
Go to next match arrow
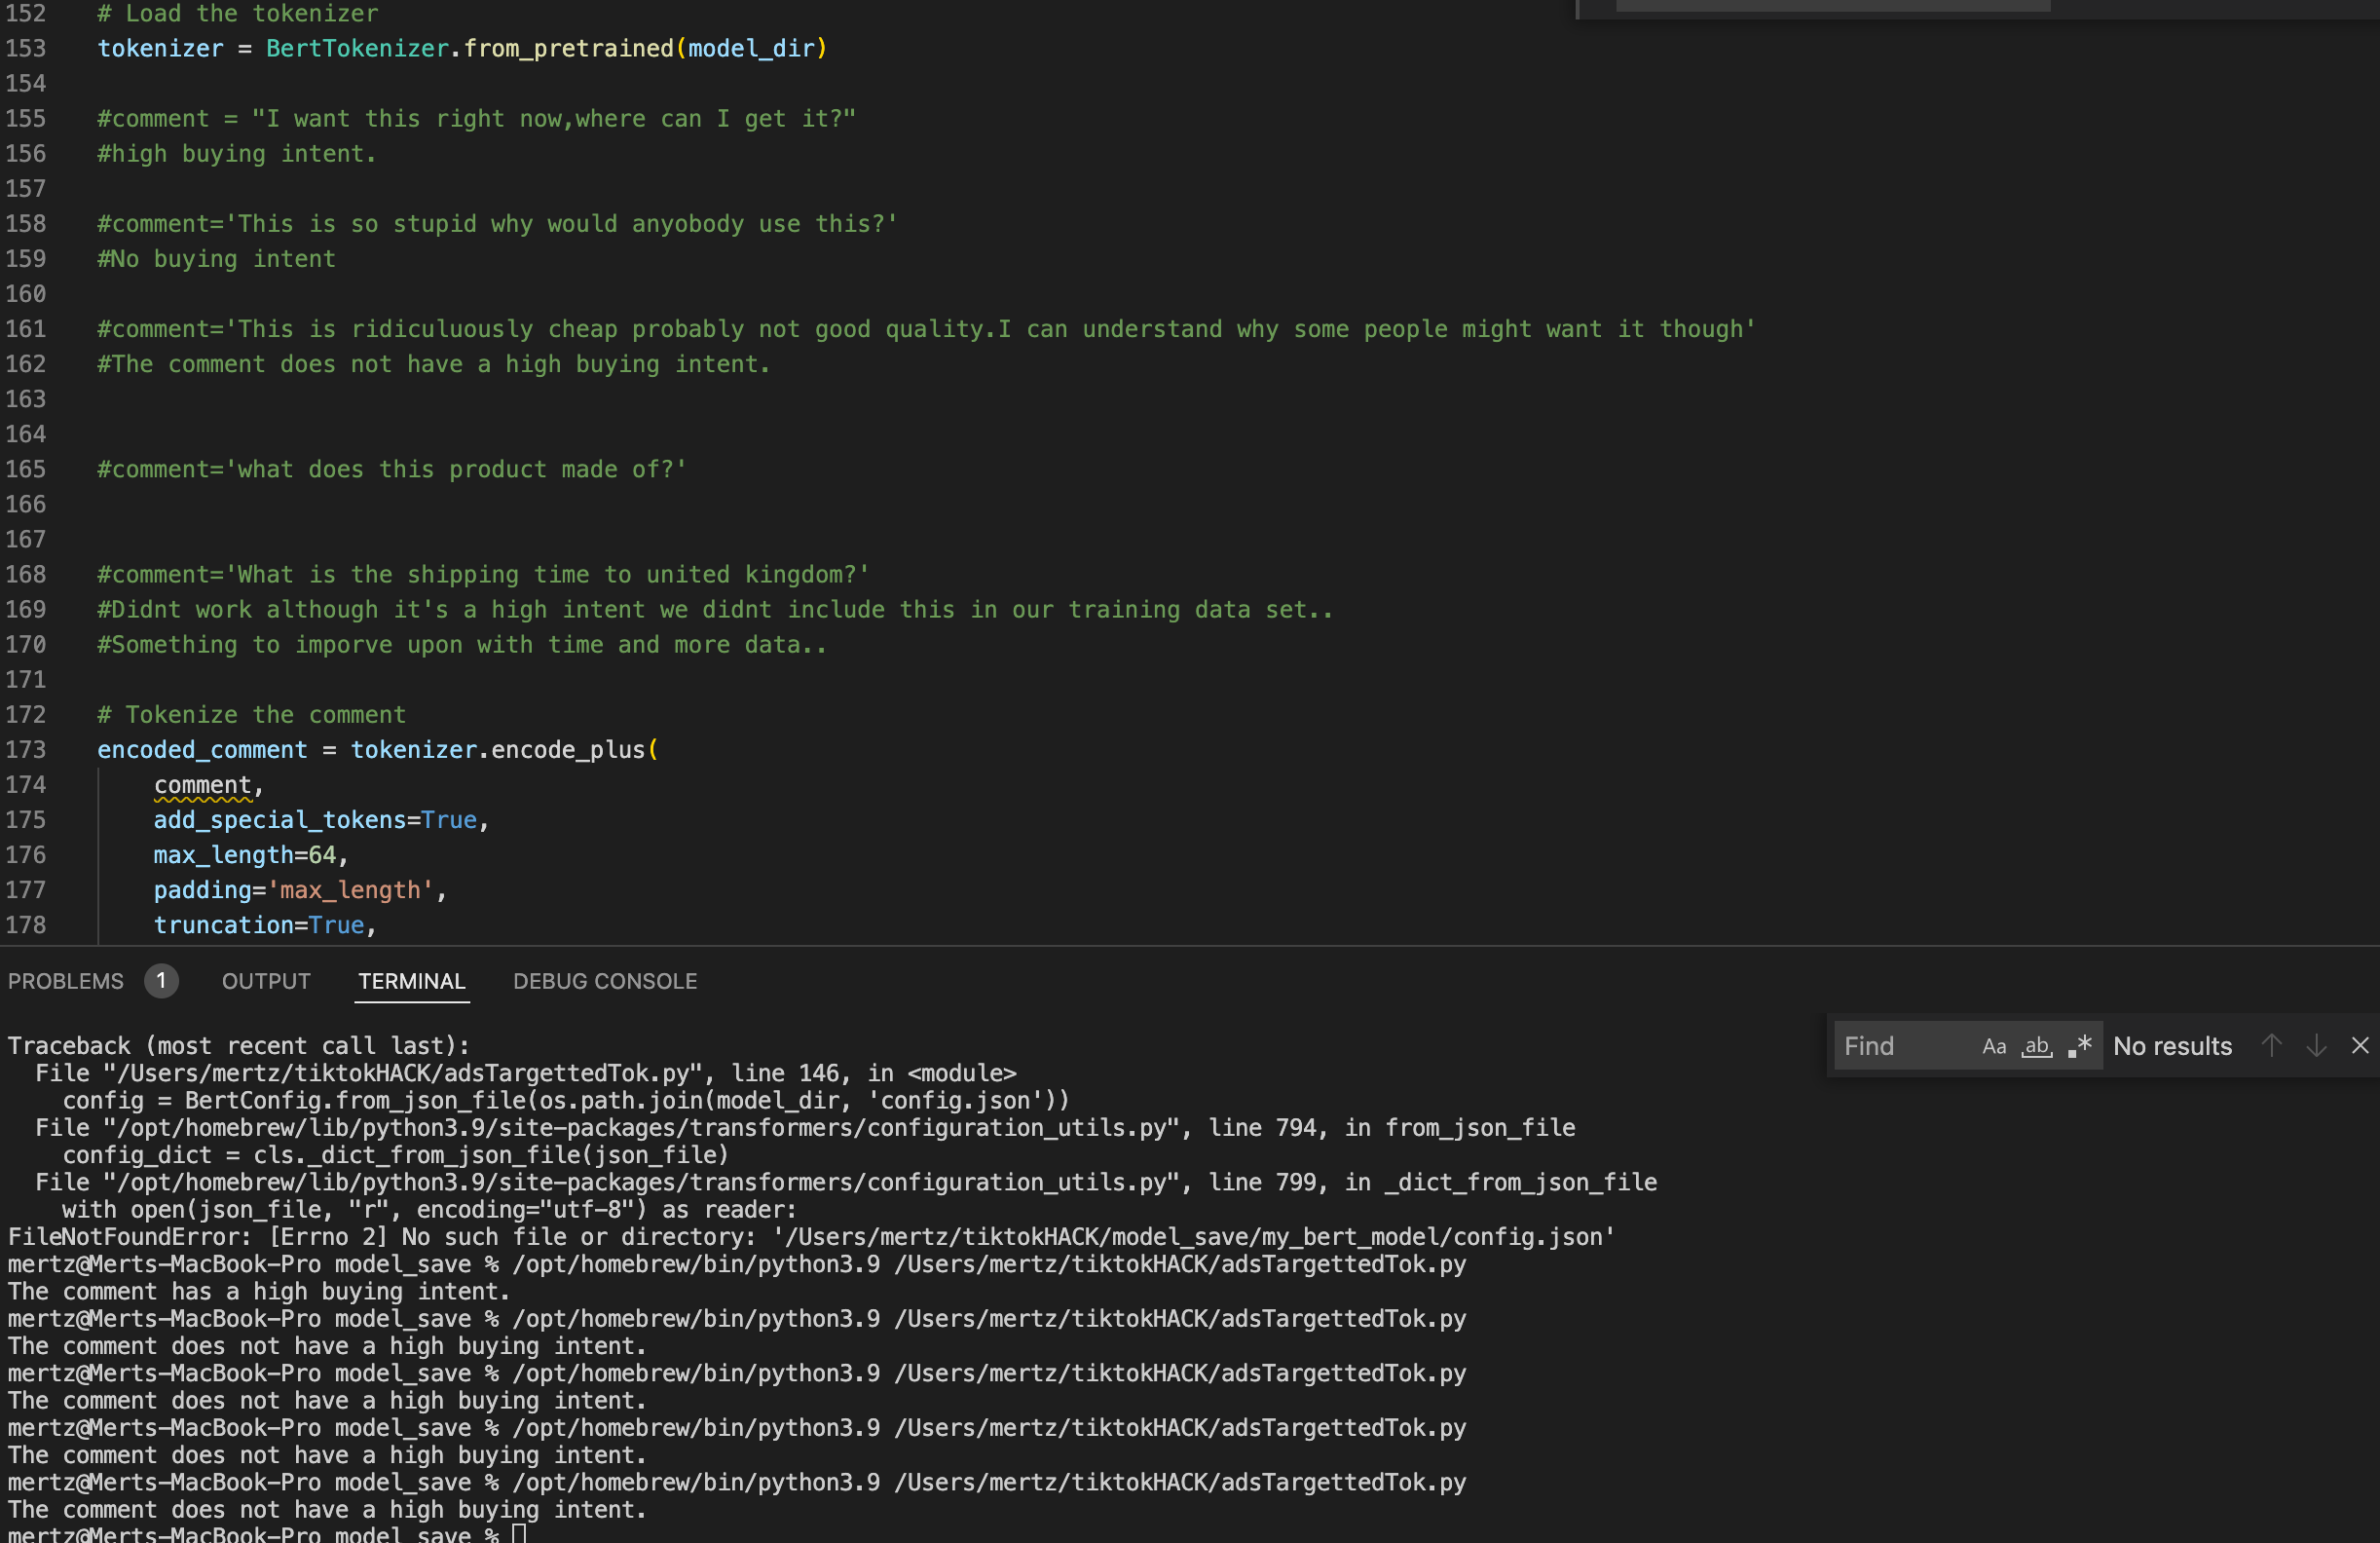2316,1046
